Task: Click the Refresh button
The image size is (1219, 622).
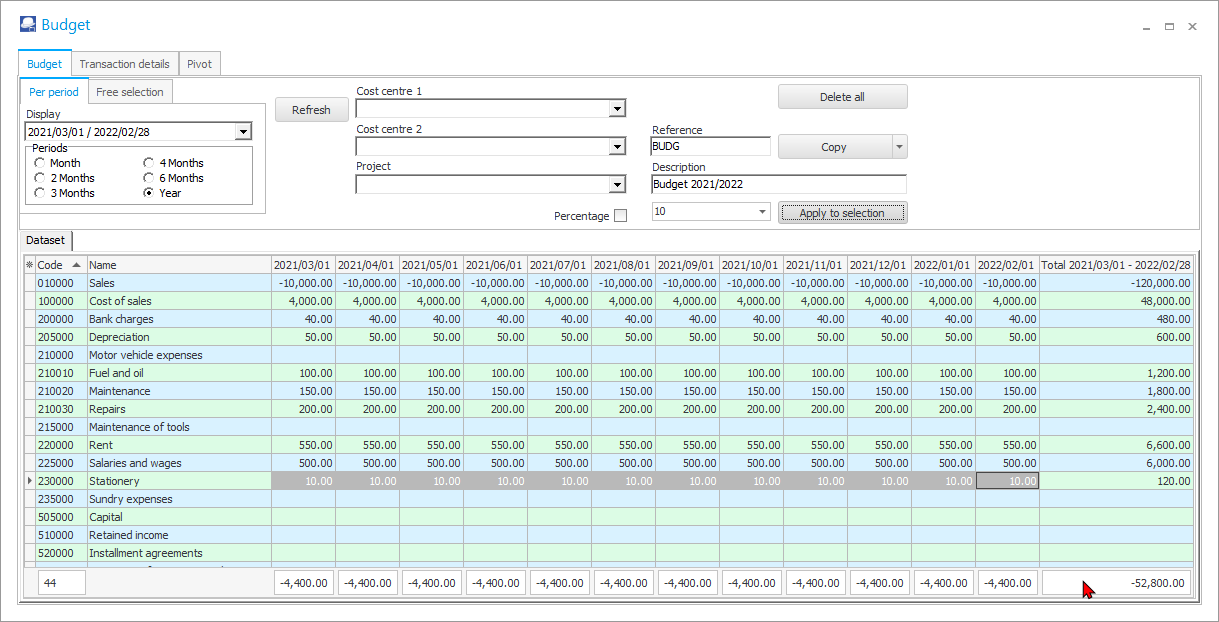Action: 311,110
